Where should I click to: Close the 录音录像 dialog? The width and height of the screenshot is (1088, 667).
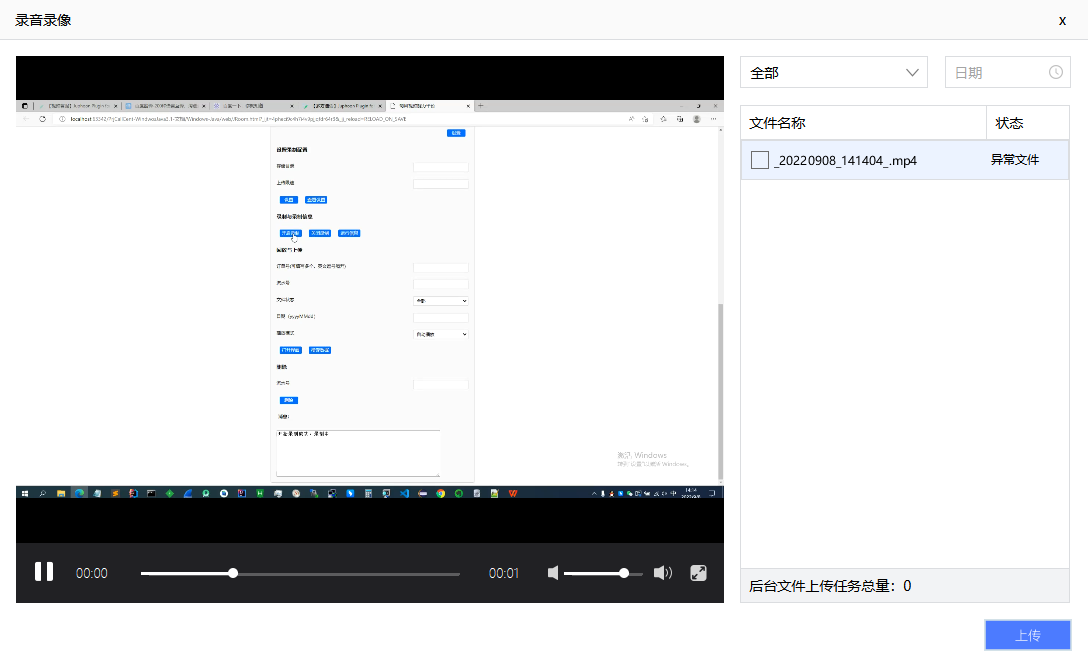1062,21
